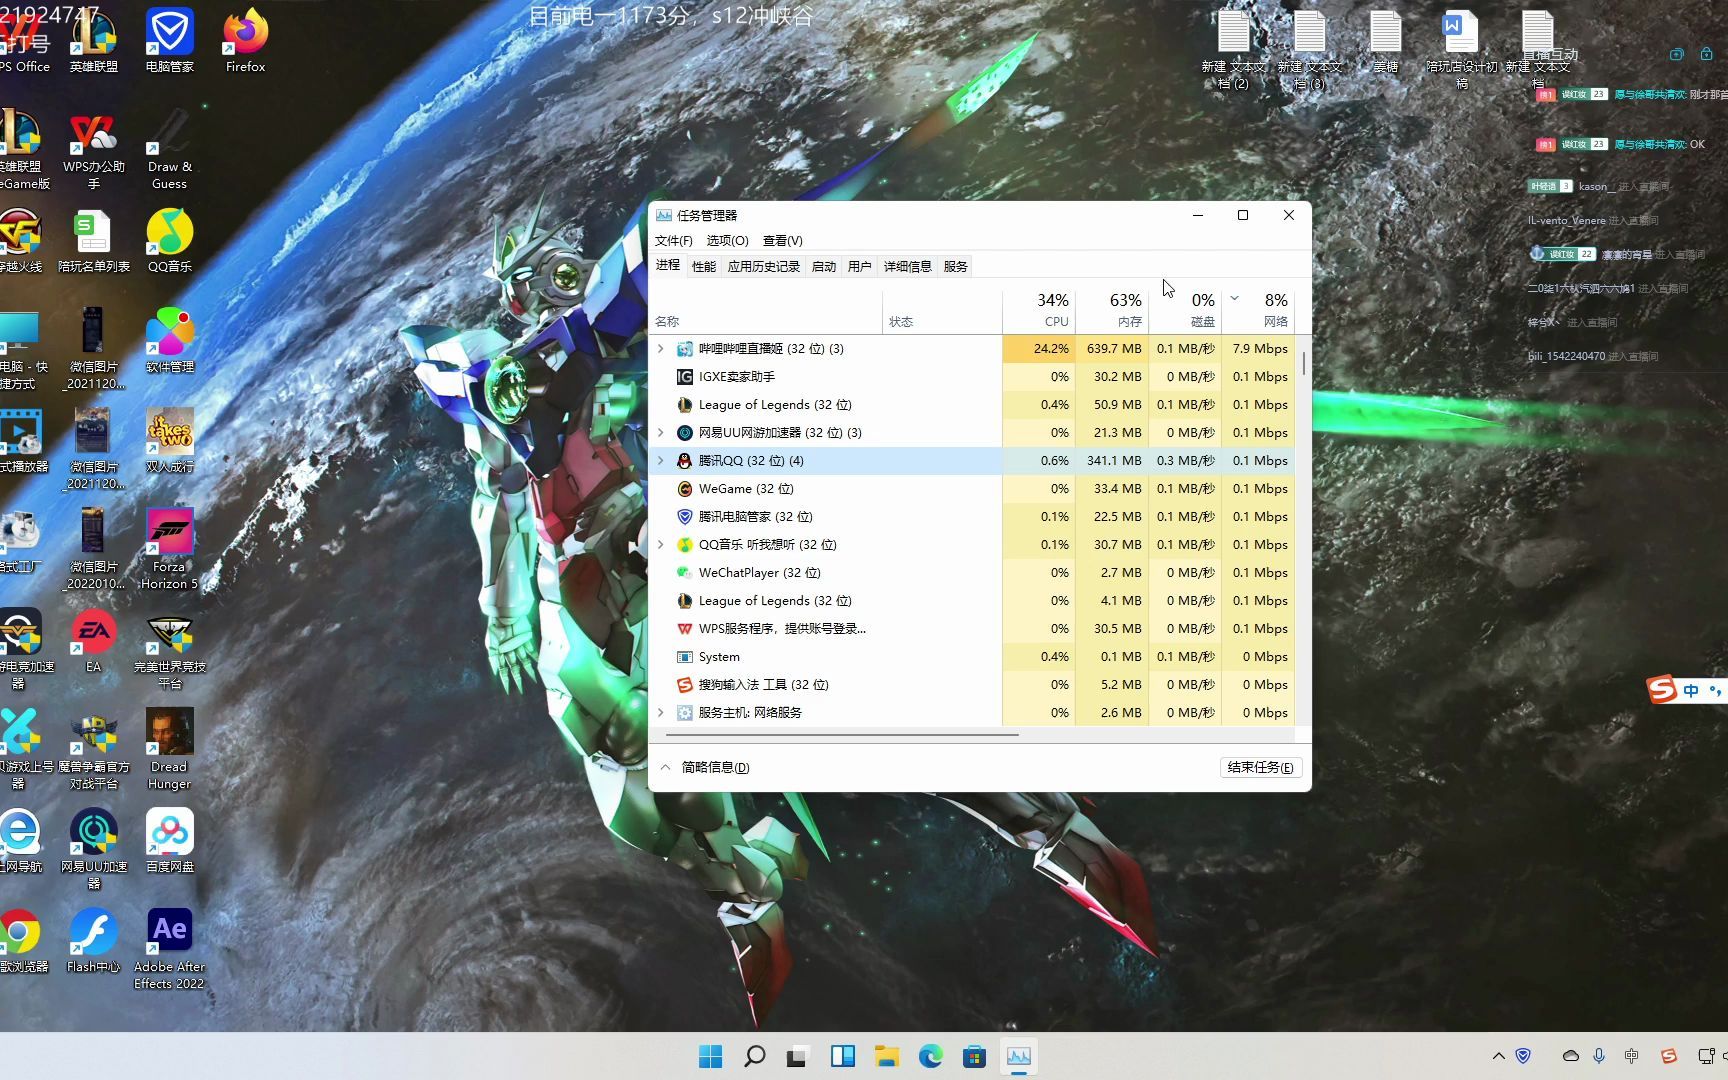
Task: Sort processes by 磁盘 column header
Action: click(x=1185, y=309)
